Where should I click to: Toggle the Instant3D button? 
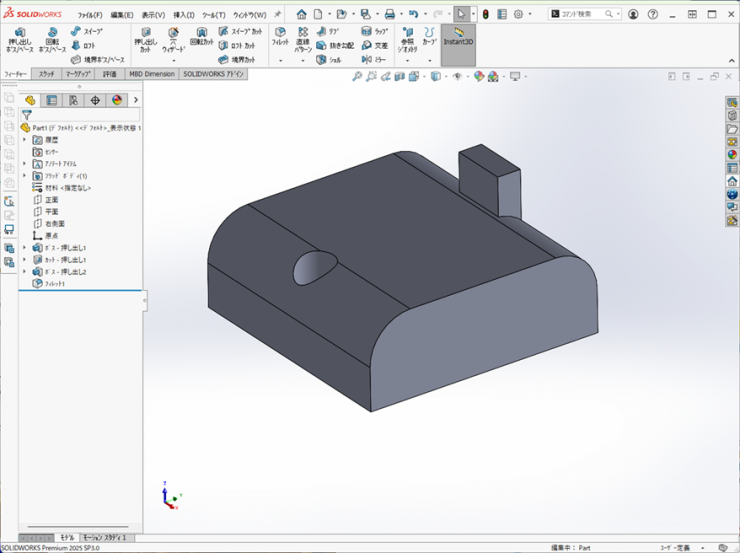tap(458, 38)
